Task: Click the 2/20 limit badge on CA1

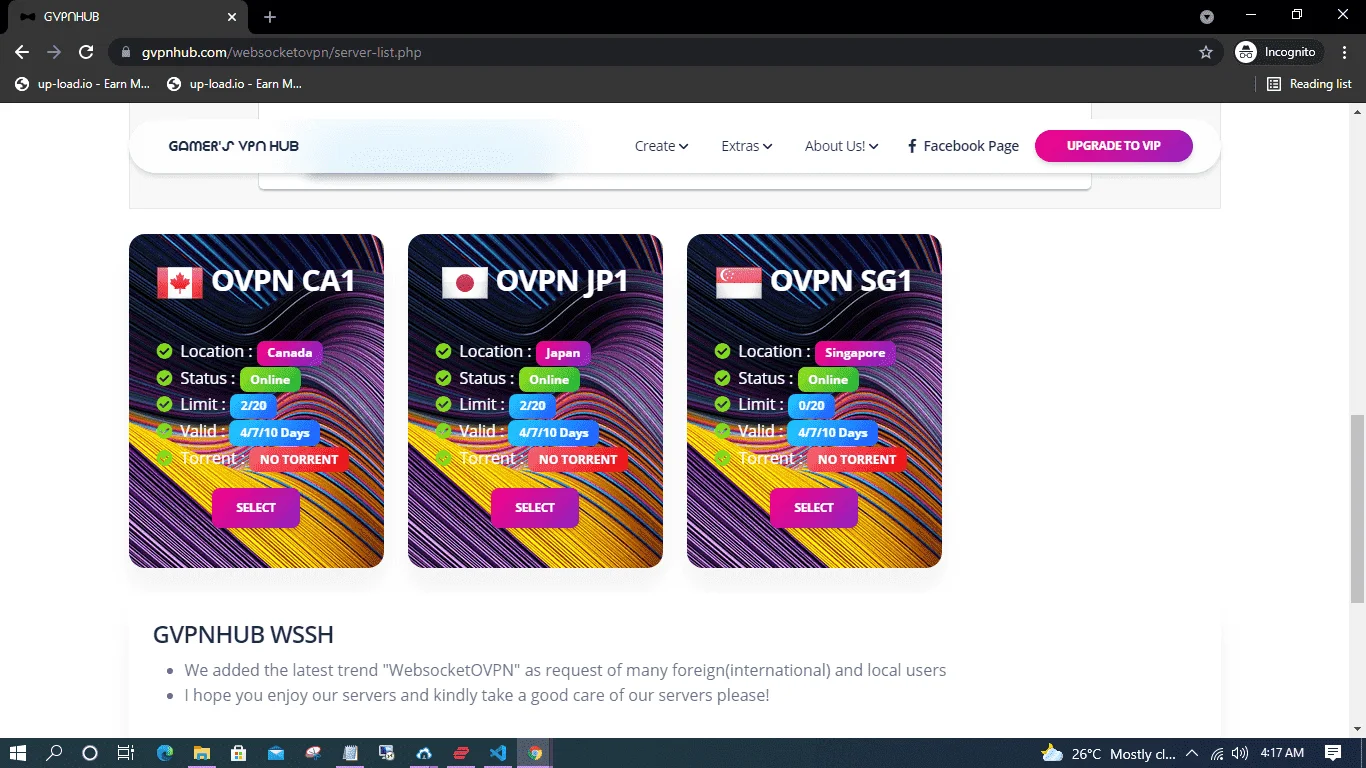Action: tap(253, 406)
